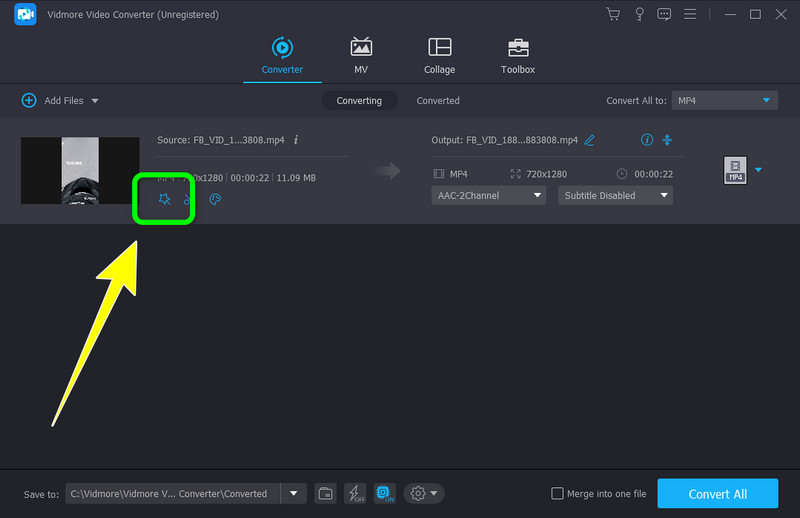Open the scissors Cut tool
The height and width of the screenshot is (518, 800).
tap(188, 199)
